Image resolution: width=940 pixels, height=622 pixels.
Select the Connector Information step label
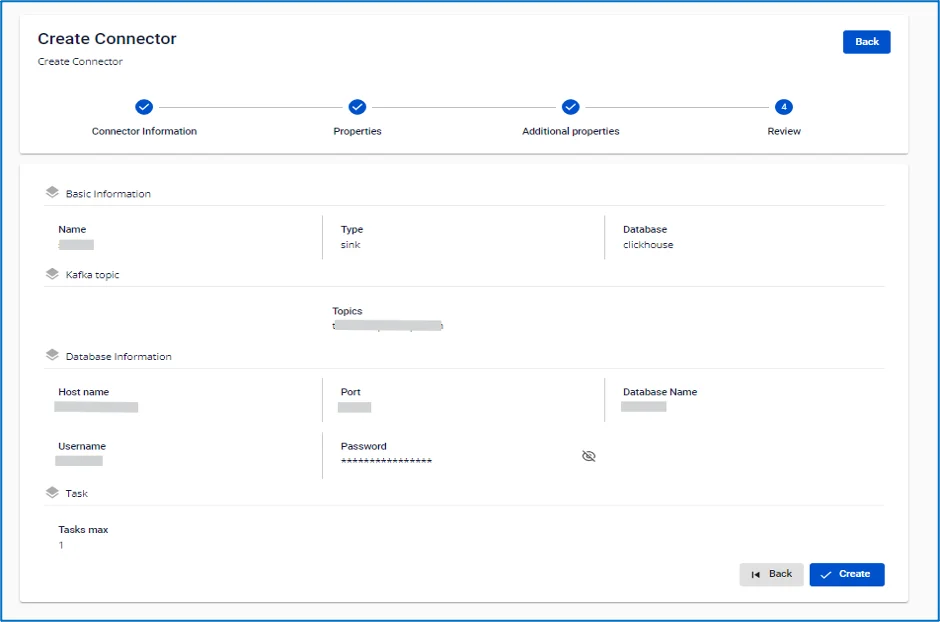coord(144,131)
